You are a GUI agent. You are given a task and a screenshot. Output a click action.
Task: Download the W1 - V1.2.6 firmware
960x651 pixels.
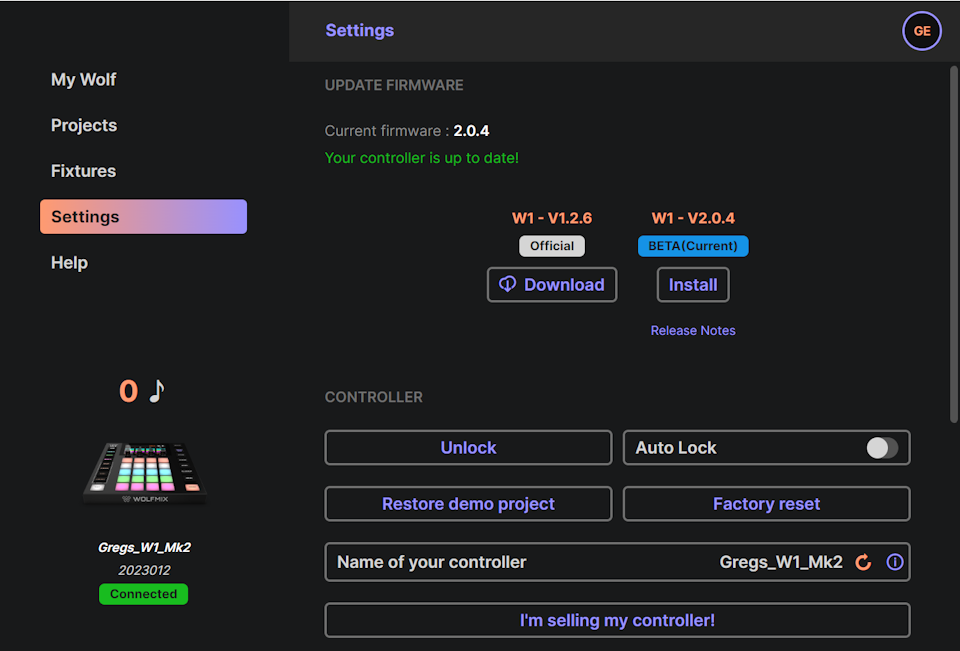(x=552, y=285)
